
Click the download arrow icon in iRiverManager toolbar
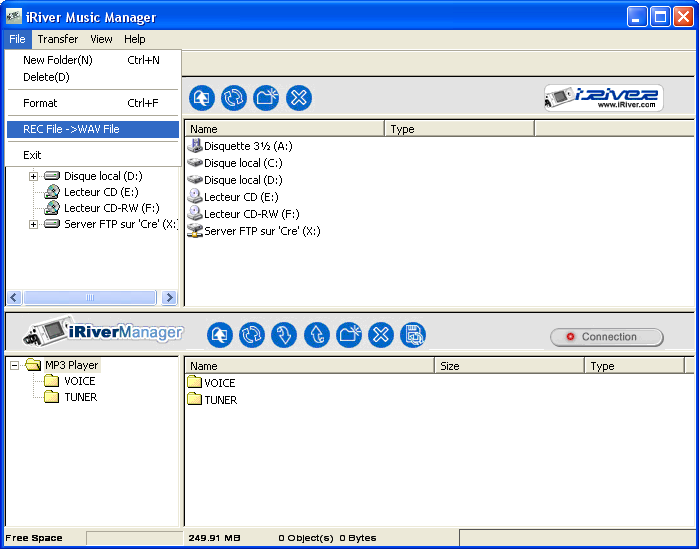[x=284, y=335]
